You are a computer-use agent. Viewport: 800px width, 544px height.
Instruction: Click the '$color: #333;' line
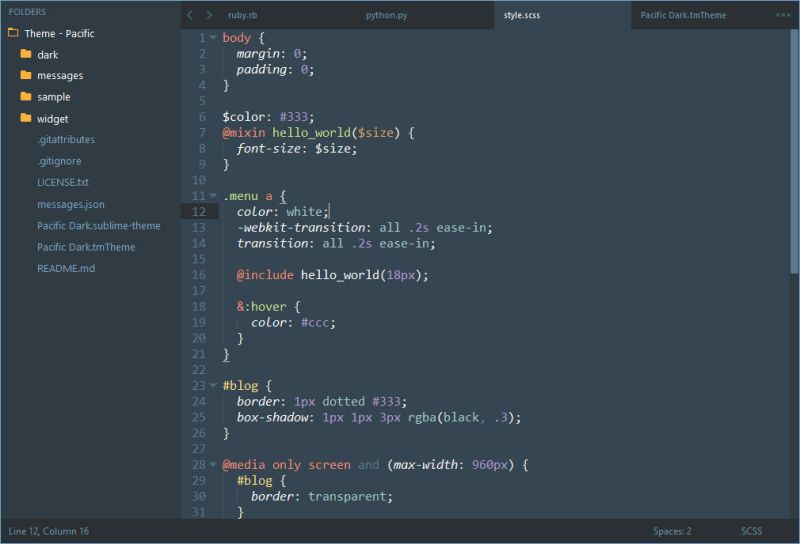(268, 116)
